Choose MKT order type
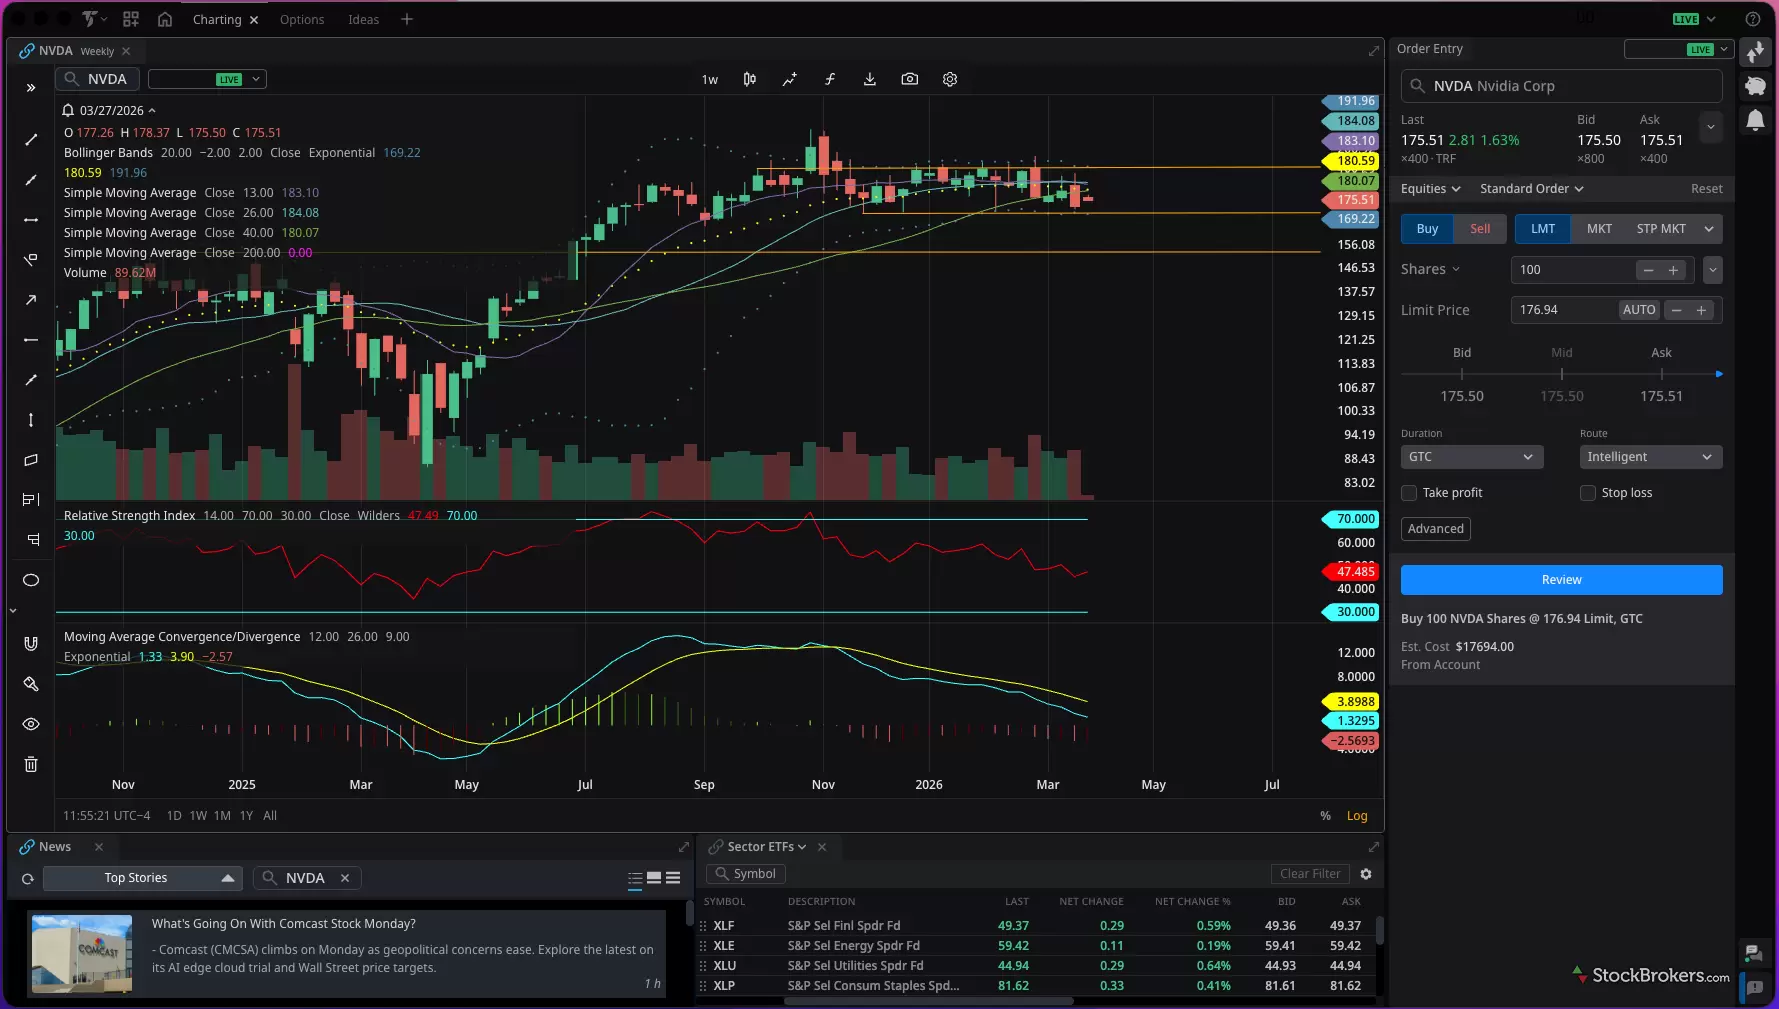1779x1009 pixels. click(1599, 229)
